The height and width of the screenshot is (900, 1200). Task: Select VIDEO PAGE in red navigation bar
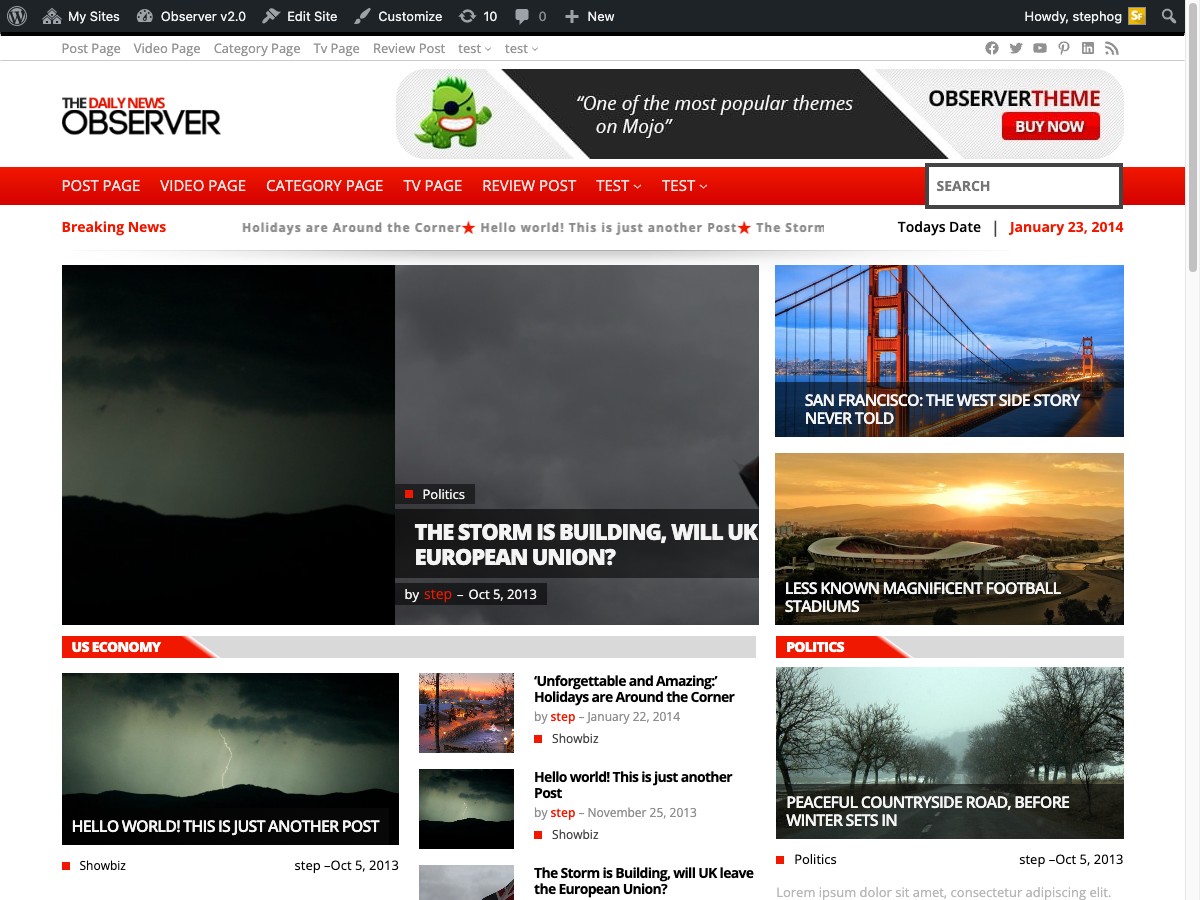203,185
